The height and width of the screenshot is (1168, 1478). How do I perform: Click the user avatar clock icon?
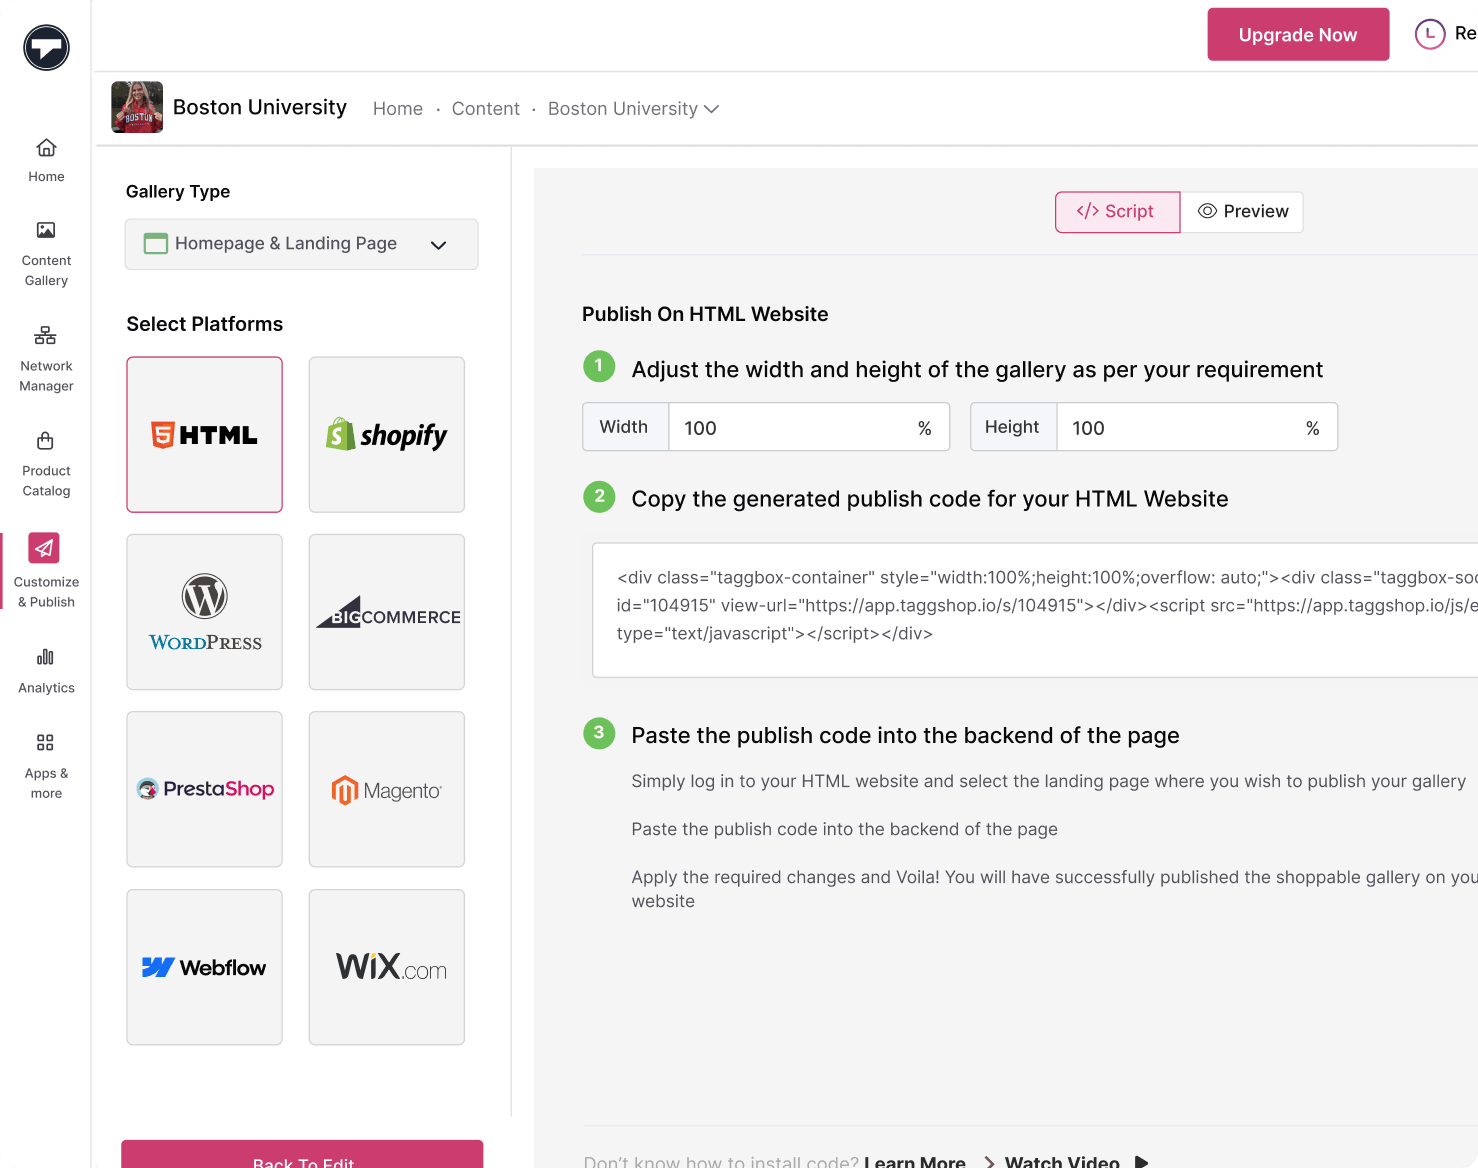(x=1430, y=34)
